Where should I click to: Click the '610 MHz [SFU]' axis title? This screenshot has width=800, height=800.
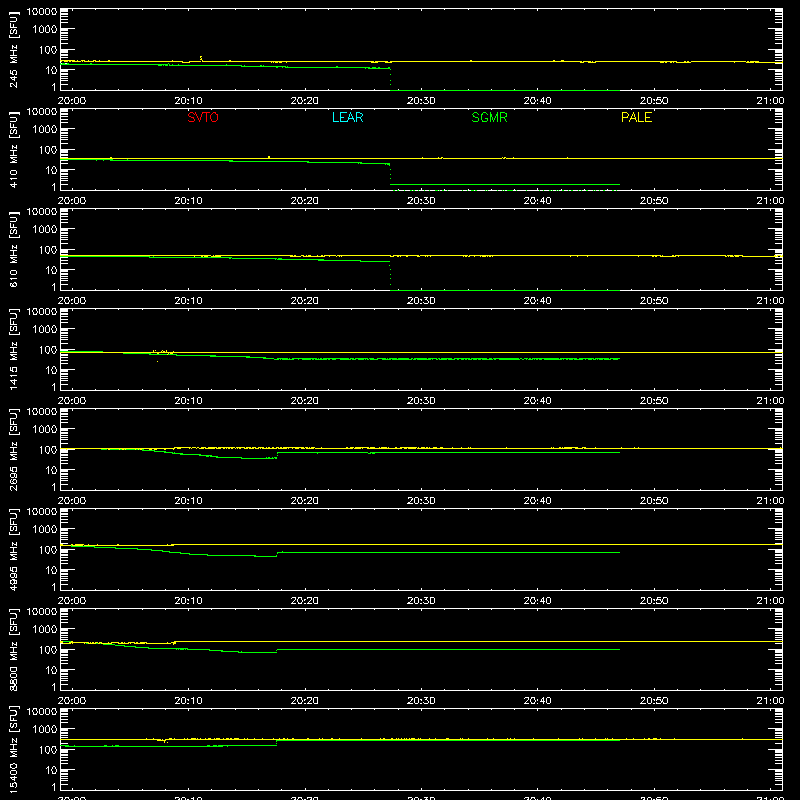pos(14,250)
